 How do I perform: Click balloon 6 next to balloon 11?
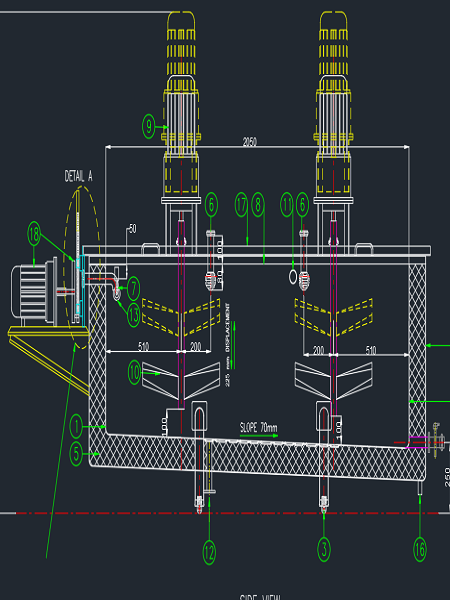[302, 205]
